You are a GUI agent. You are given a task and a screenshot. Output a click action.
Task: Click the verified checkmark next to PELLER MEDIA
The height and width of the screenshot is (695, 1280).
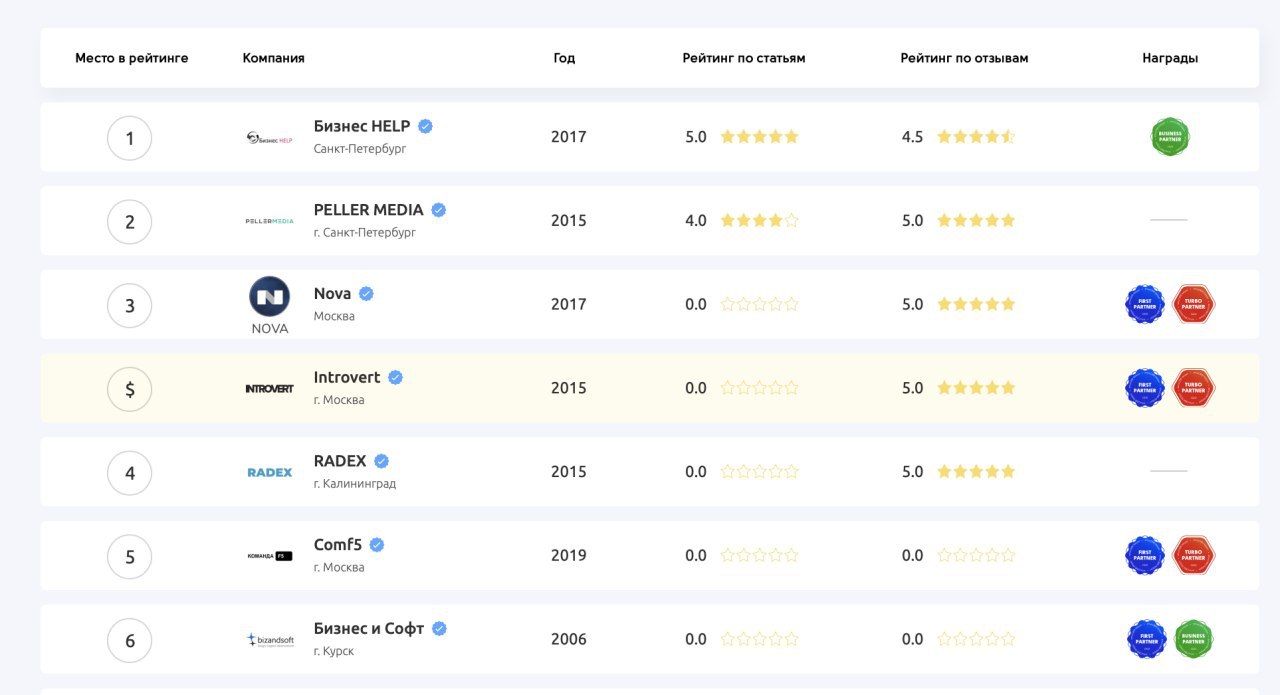click(x=438, y=210)
